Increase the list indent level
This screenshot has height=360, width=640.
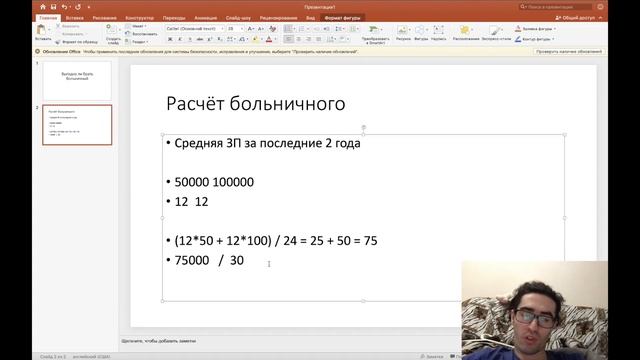pyautogui.click(x=326, y=29)
